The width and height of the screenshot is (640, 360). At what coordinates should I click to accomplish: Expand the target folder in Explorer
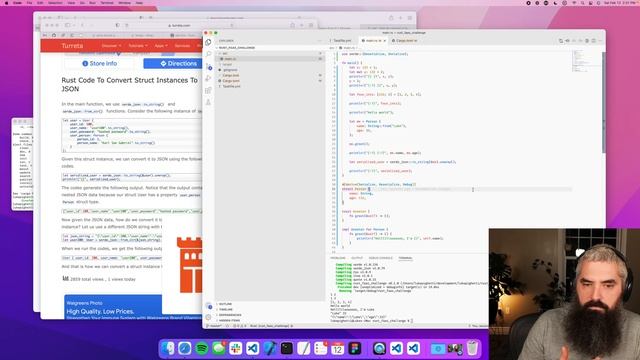click(x=270, y=64)
